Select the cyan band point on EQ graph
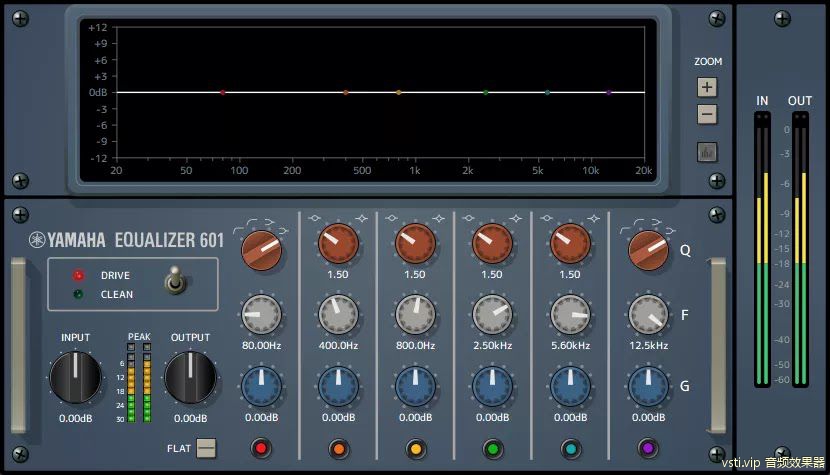 (547, 92)
